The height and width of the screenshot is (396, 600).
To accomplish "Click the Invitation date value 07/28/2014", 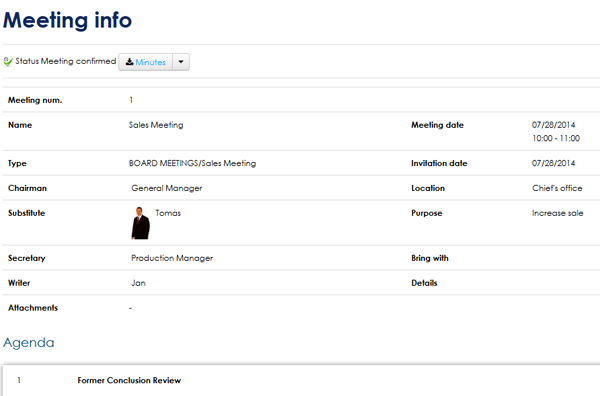I will click(x=553, y=163).
